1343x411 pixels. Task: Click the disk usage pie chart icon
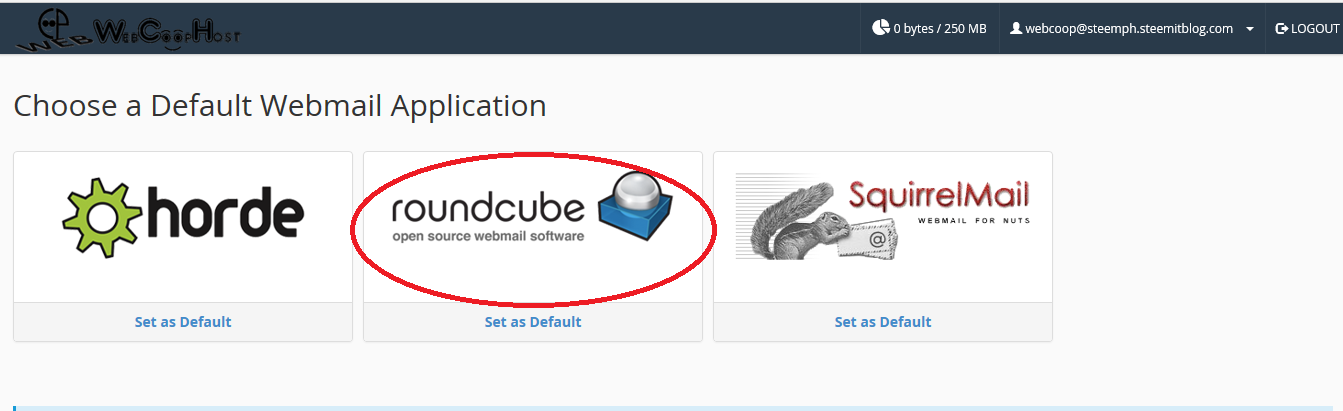[x=880, y=28]
